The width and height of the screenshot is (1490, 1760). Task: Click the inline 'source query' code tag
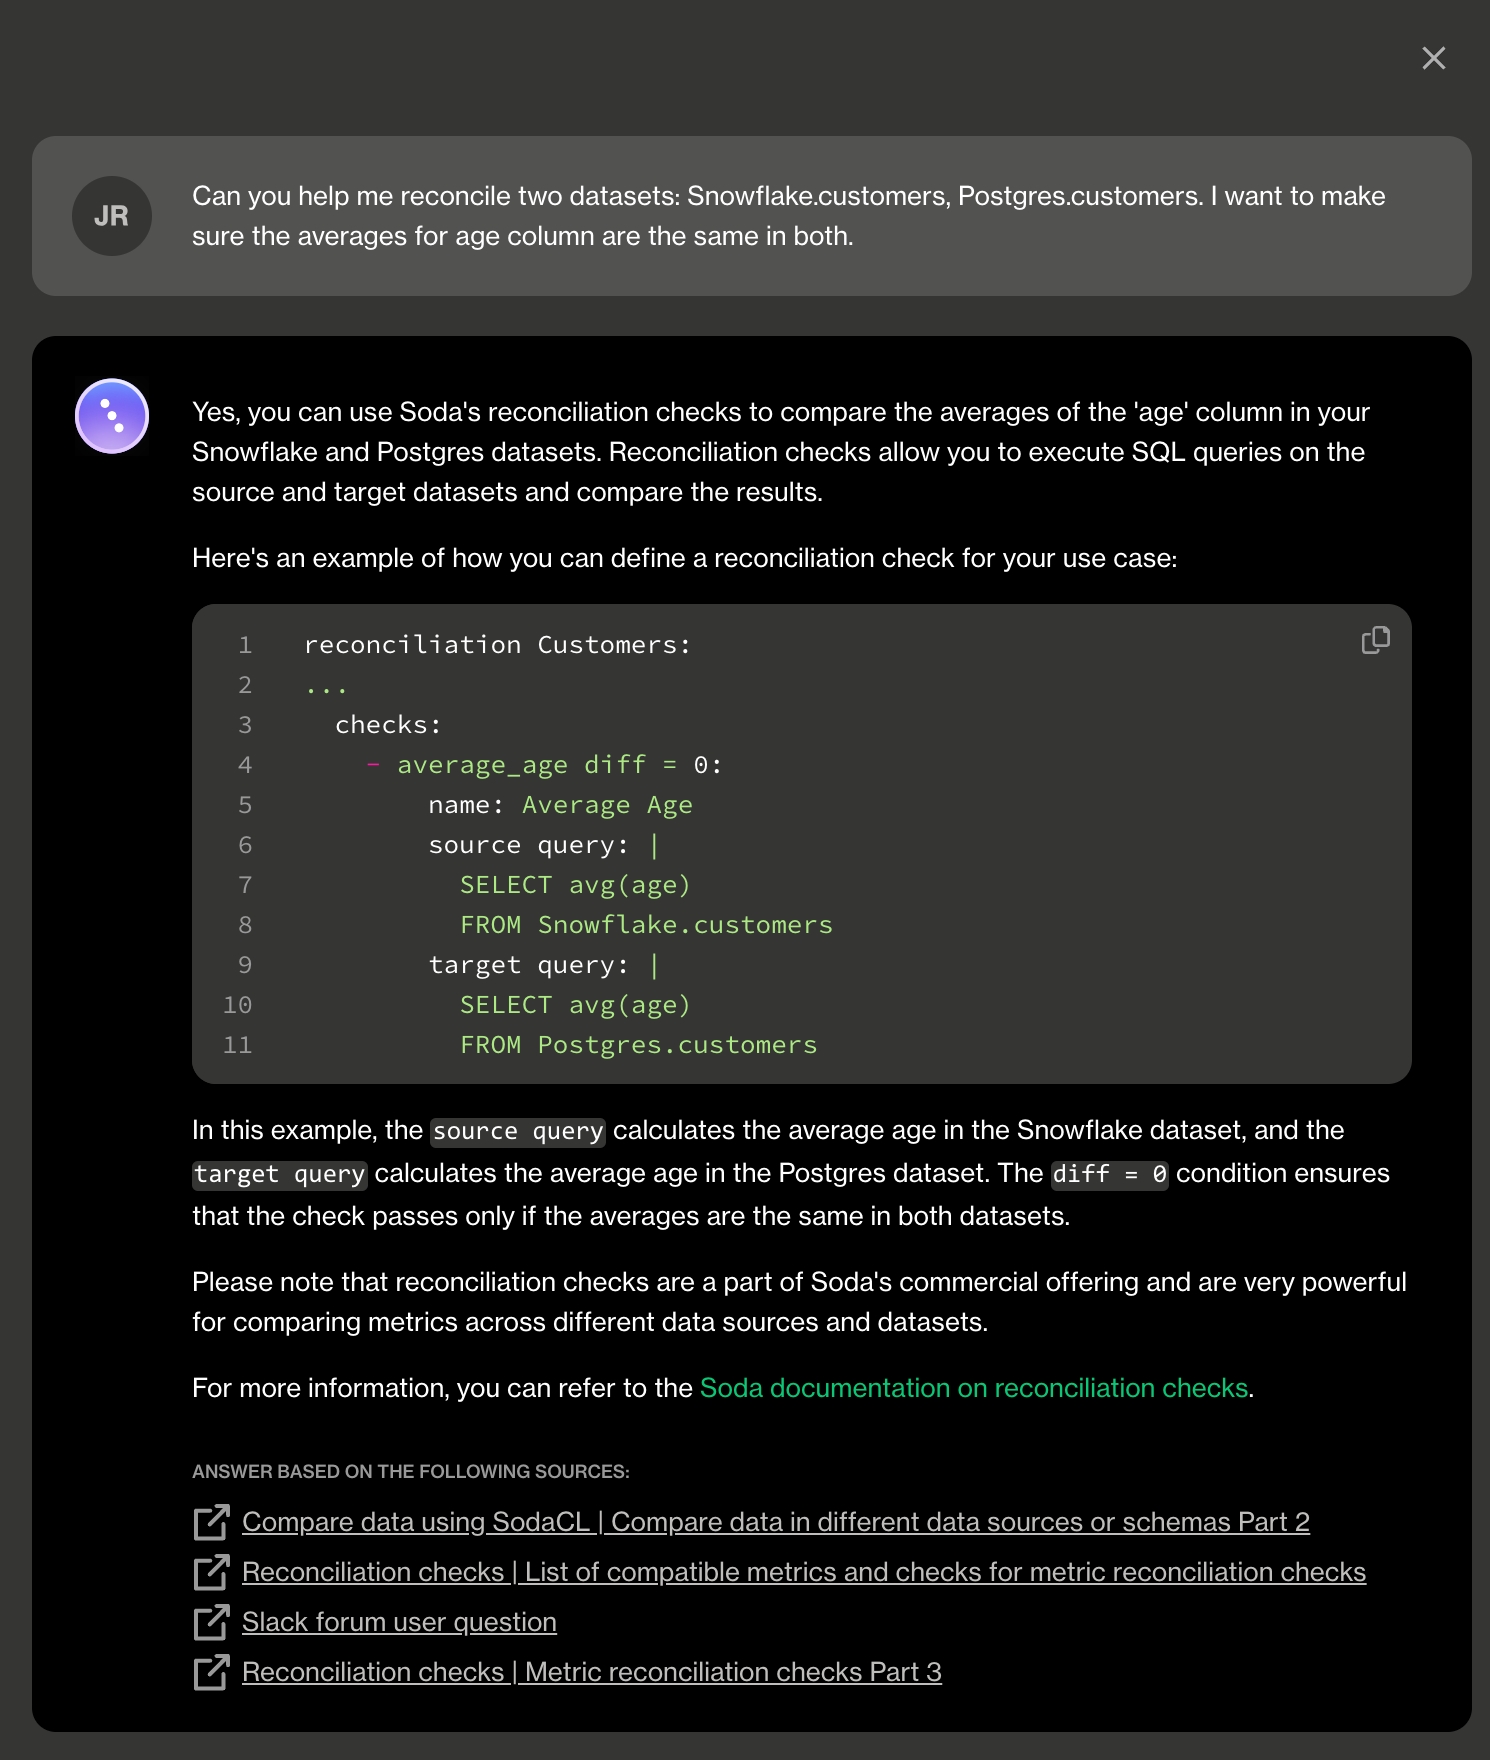coord(518,1131)
